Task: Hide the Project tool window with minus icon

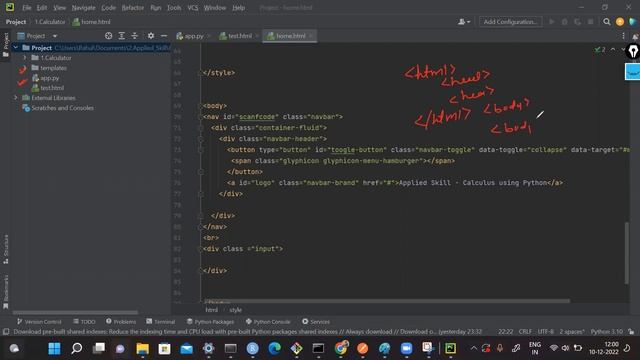Action: coord(164,36)
